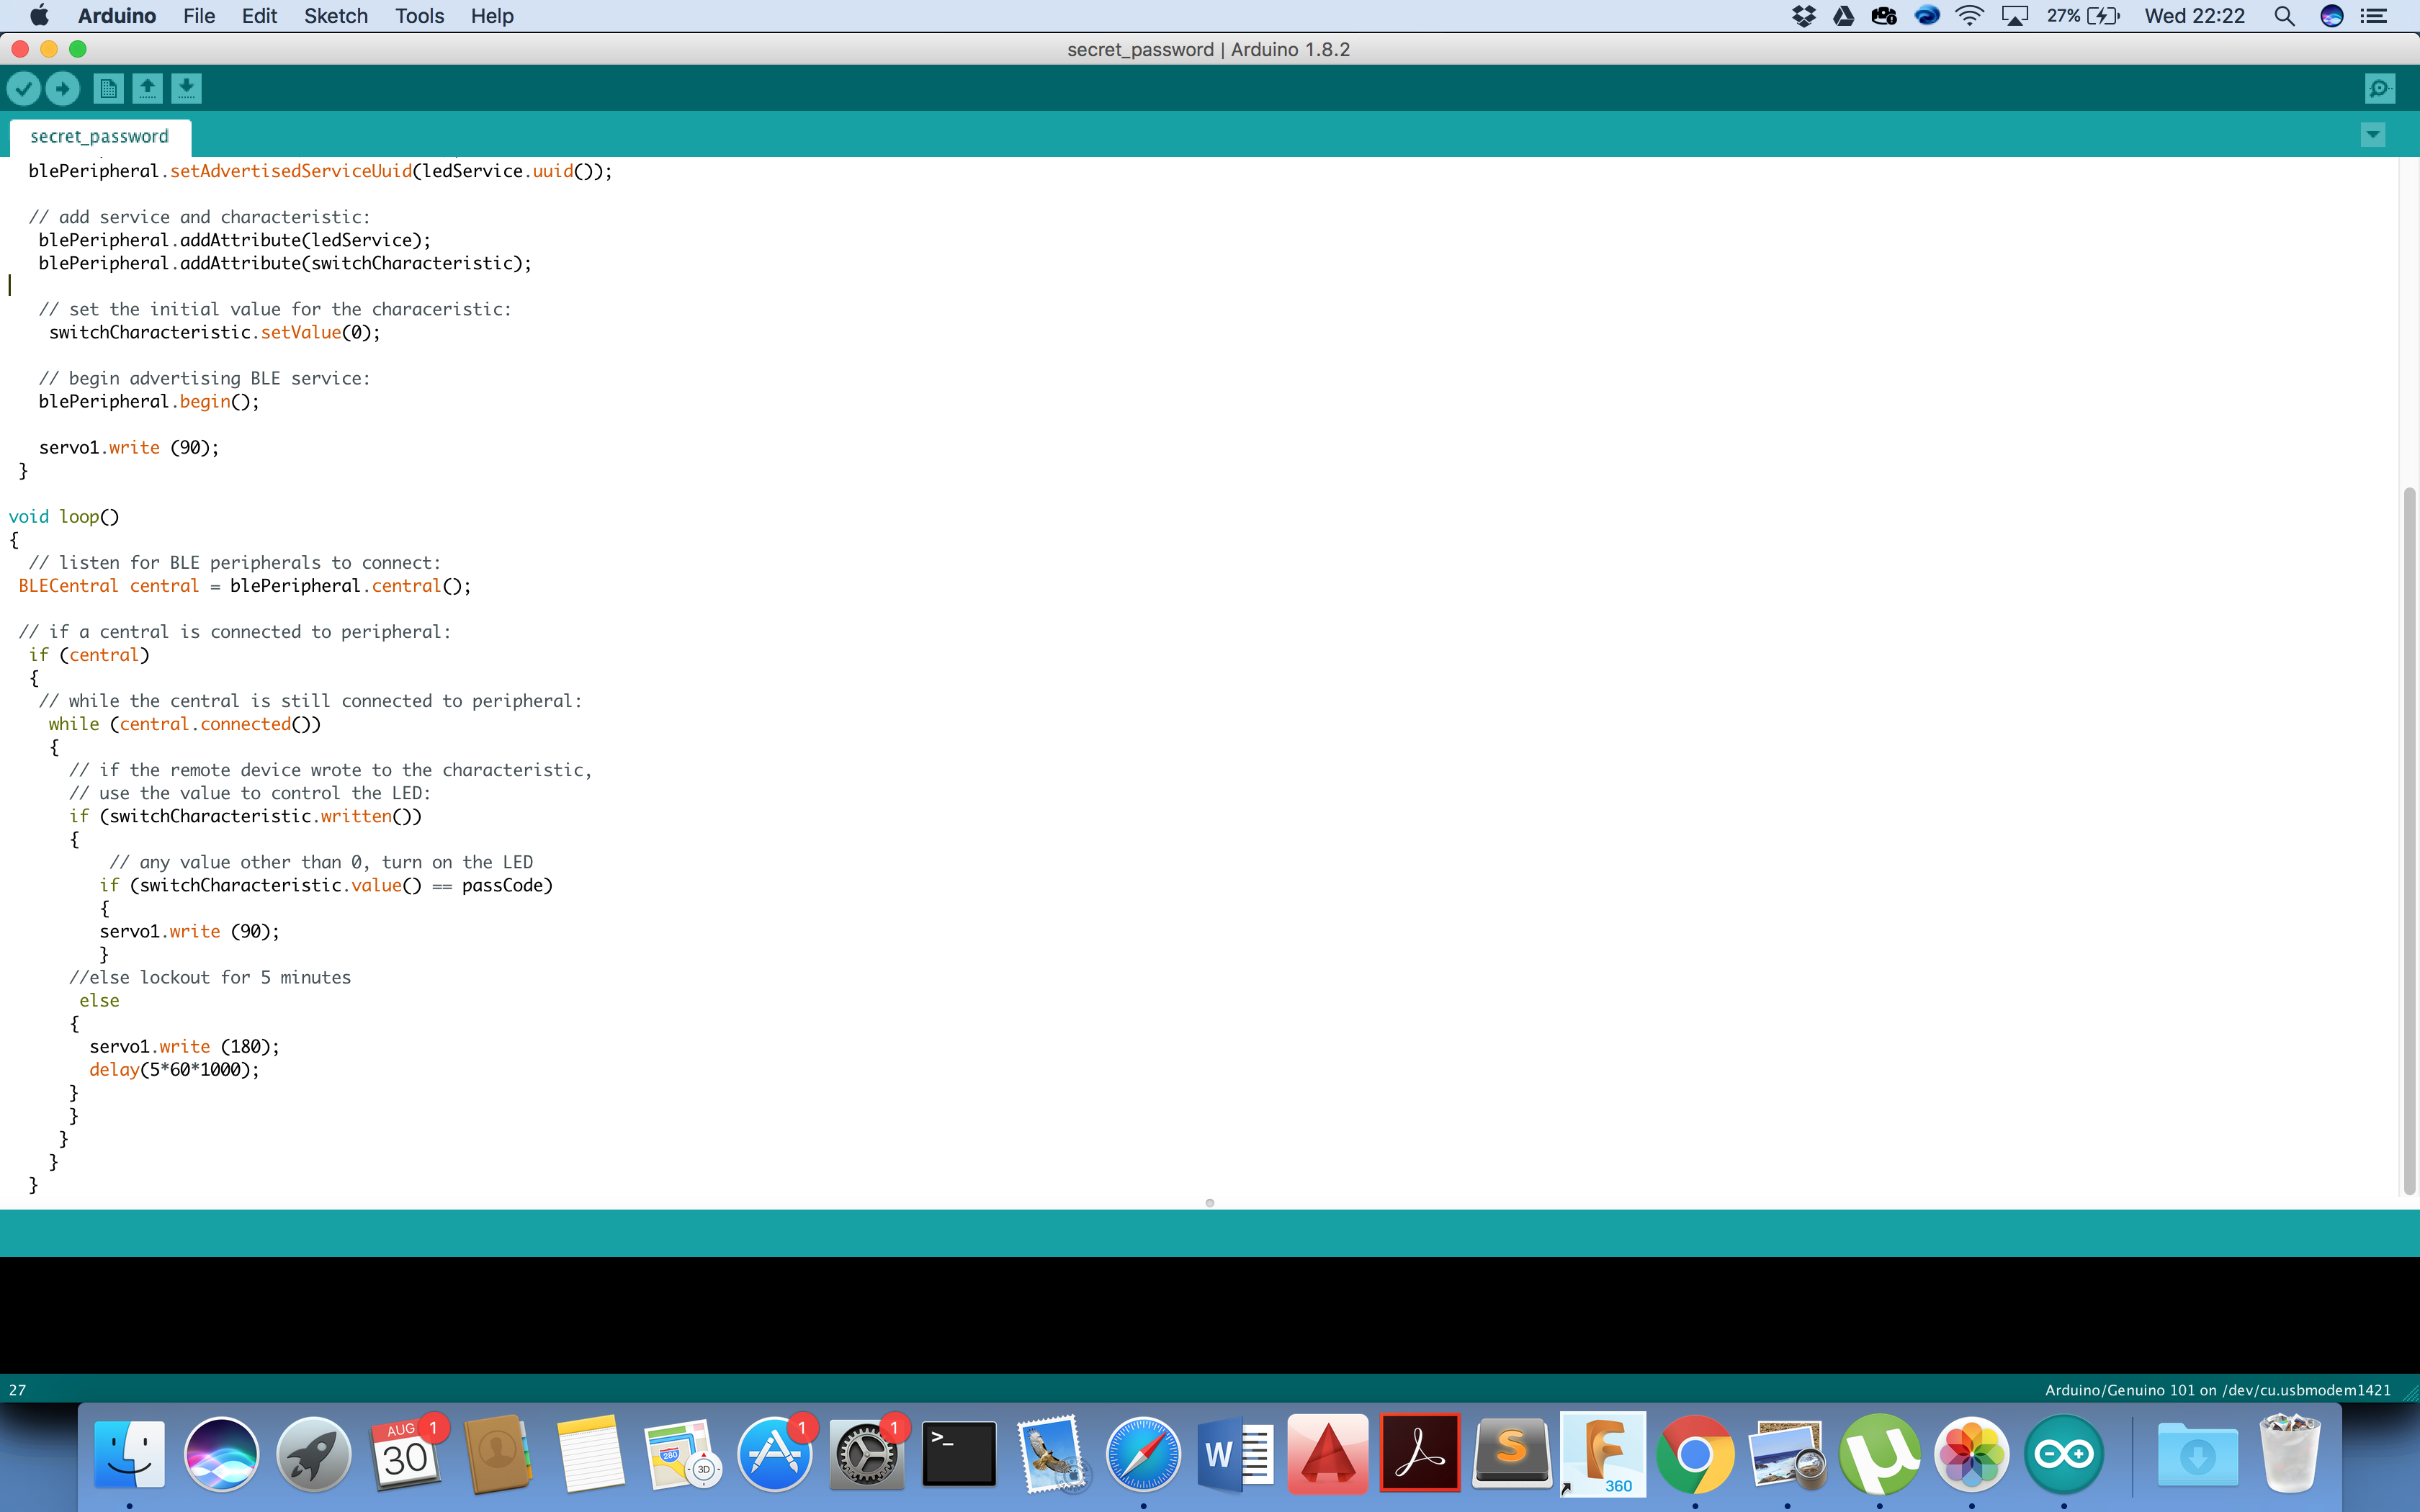Create a new sketch with the New icon
Screen dimensions: 2420x1512
[108, 89]
